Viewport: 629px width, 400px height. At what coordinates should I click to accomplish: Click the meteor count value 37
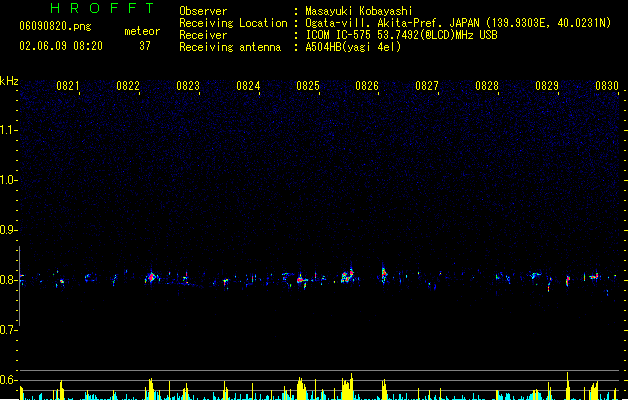coord(145,46)
